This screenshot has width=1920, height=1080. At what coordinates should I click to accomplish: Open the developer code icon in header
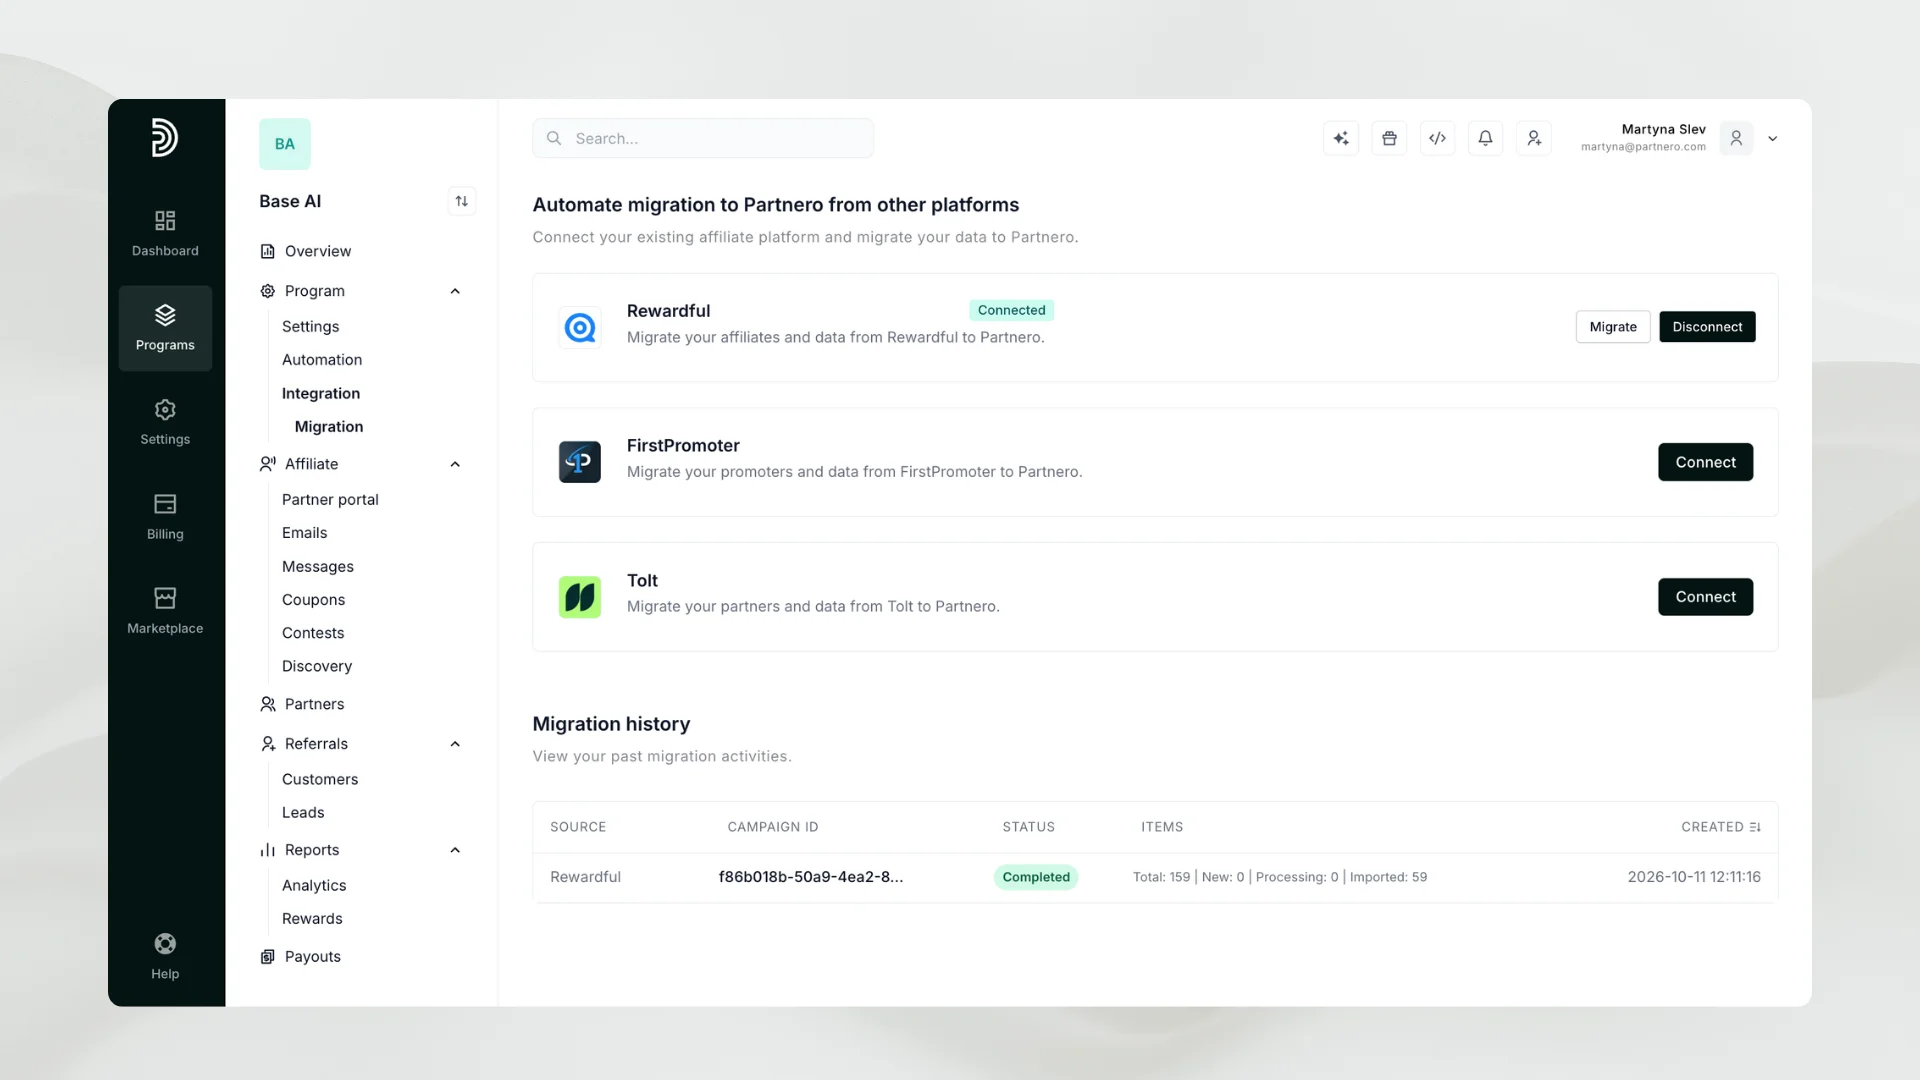coord(1437,138)
